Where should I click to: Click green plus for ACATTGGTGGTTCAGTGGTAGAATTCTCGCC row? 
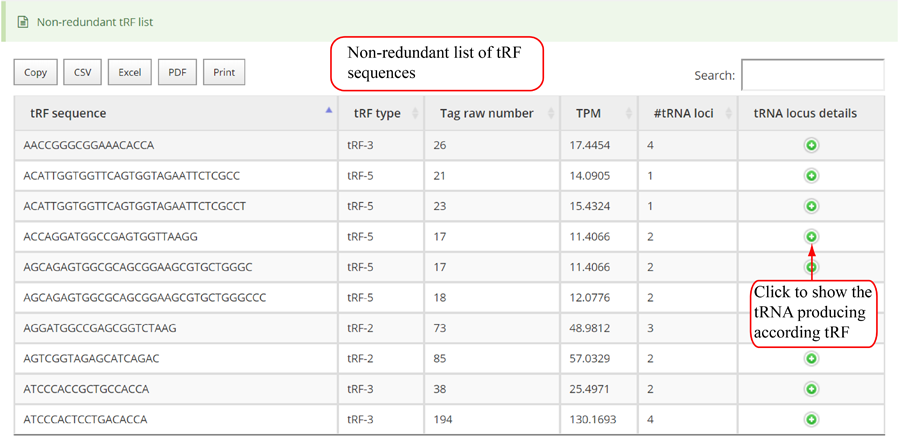[x=811, y=176]
